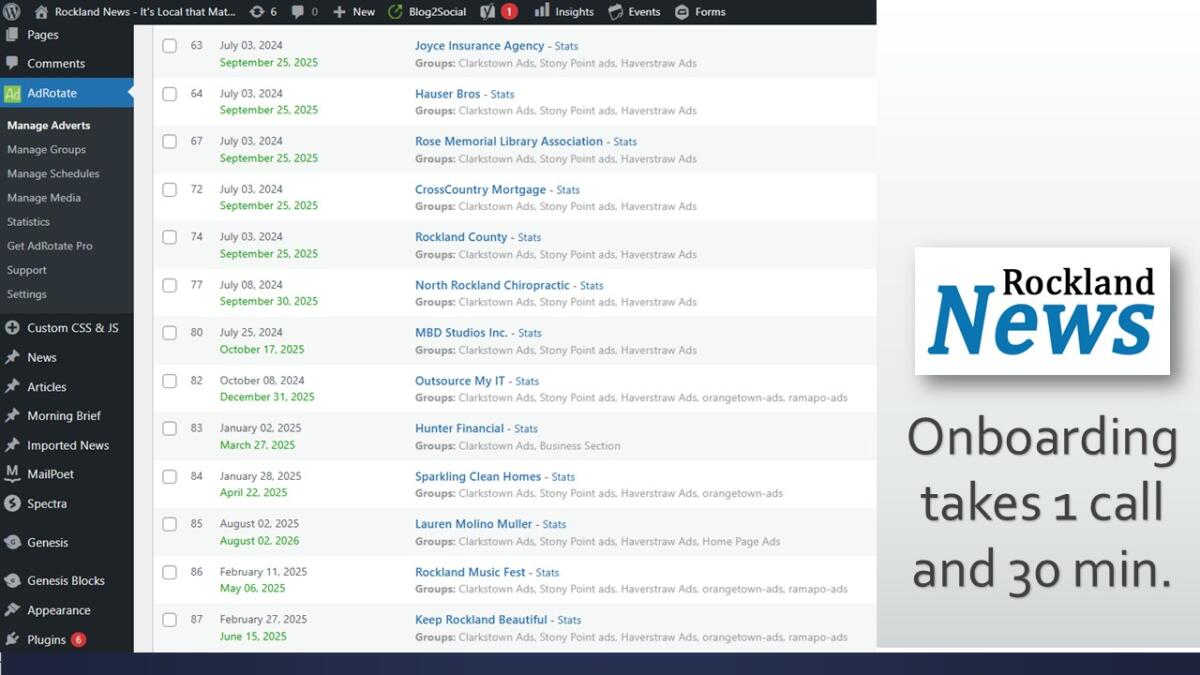
Task: Click the Insights bar chart icon
Action: pyautogui.click(x=542, y=11)
